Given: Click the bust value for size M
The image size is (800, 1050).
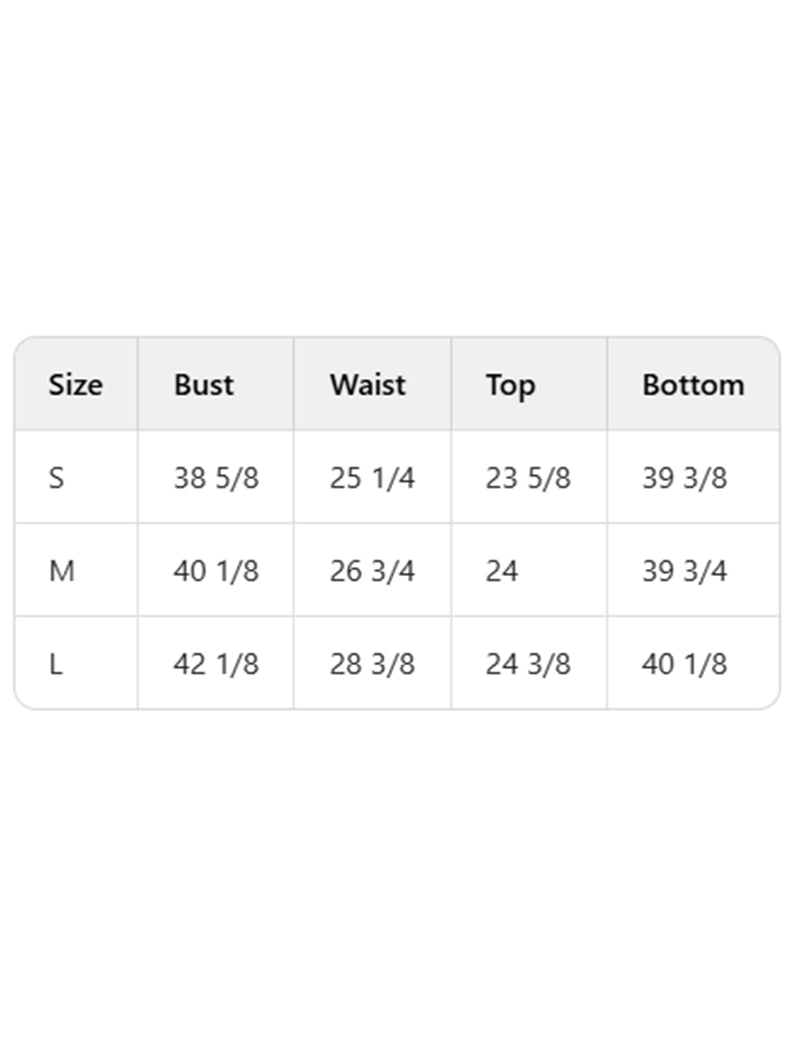Looking at the screenshot, I should (x=216, y=571).
